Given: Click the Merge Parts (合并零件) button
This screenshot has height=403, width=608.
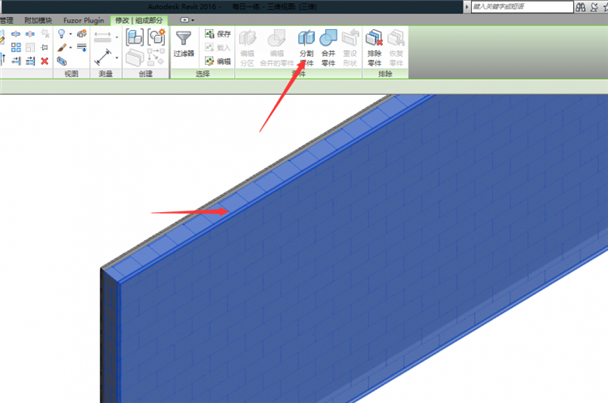Looking at the screenshot, I should click(x=328, y=48).
